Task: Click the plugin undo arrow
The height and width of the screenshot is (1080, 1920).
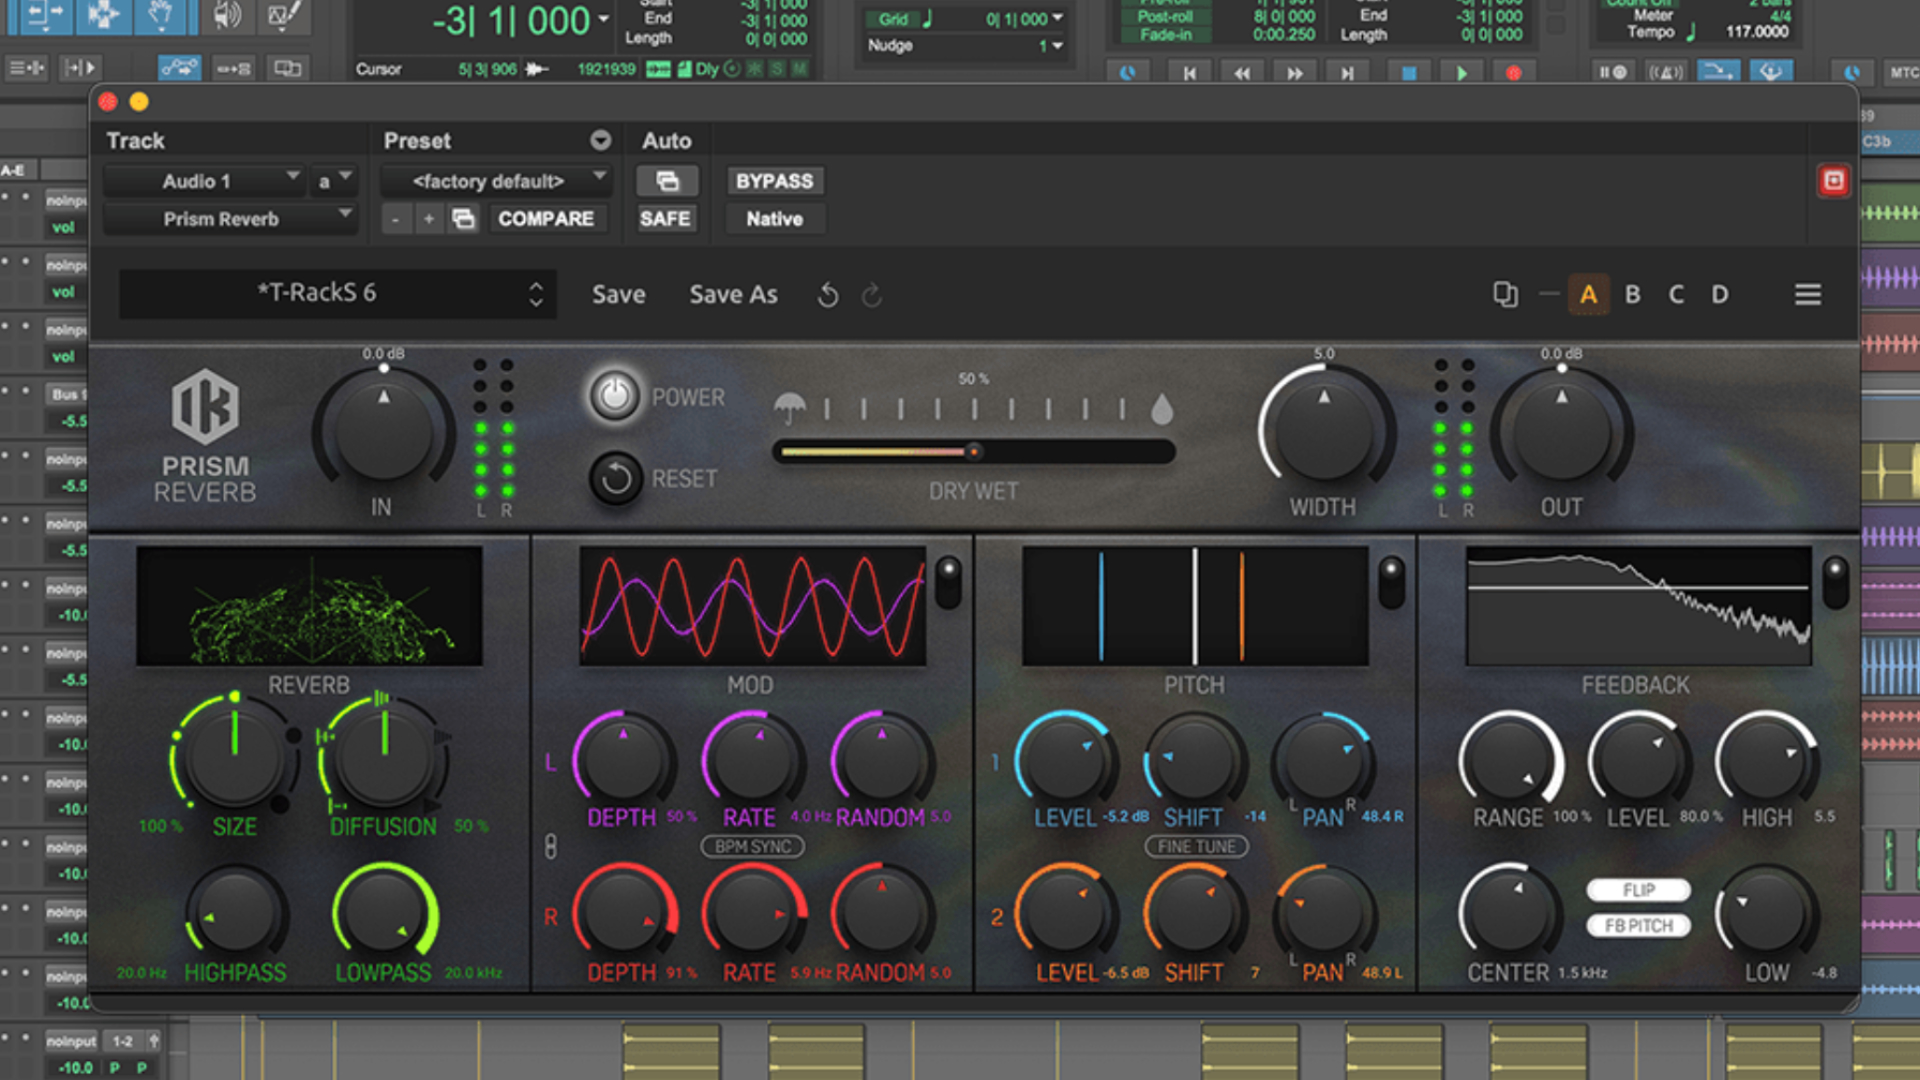Action: 828,295
